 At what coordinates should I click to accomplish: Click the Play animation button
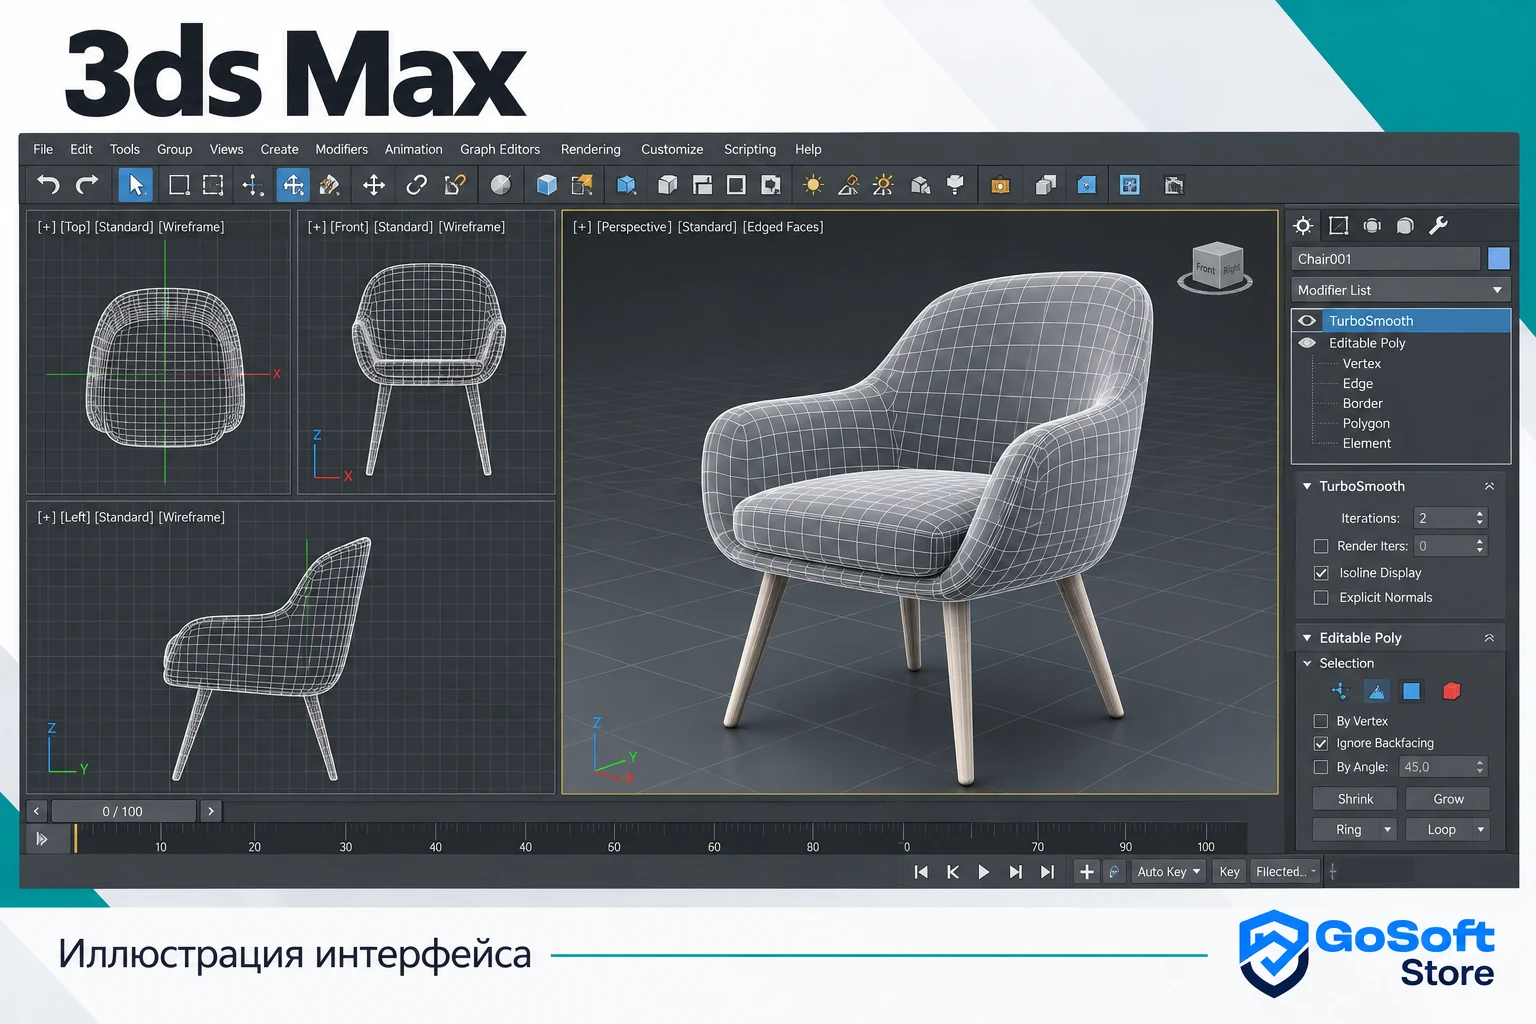tap(984, 872)
